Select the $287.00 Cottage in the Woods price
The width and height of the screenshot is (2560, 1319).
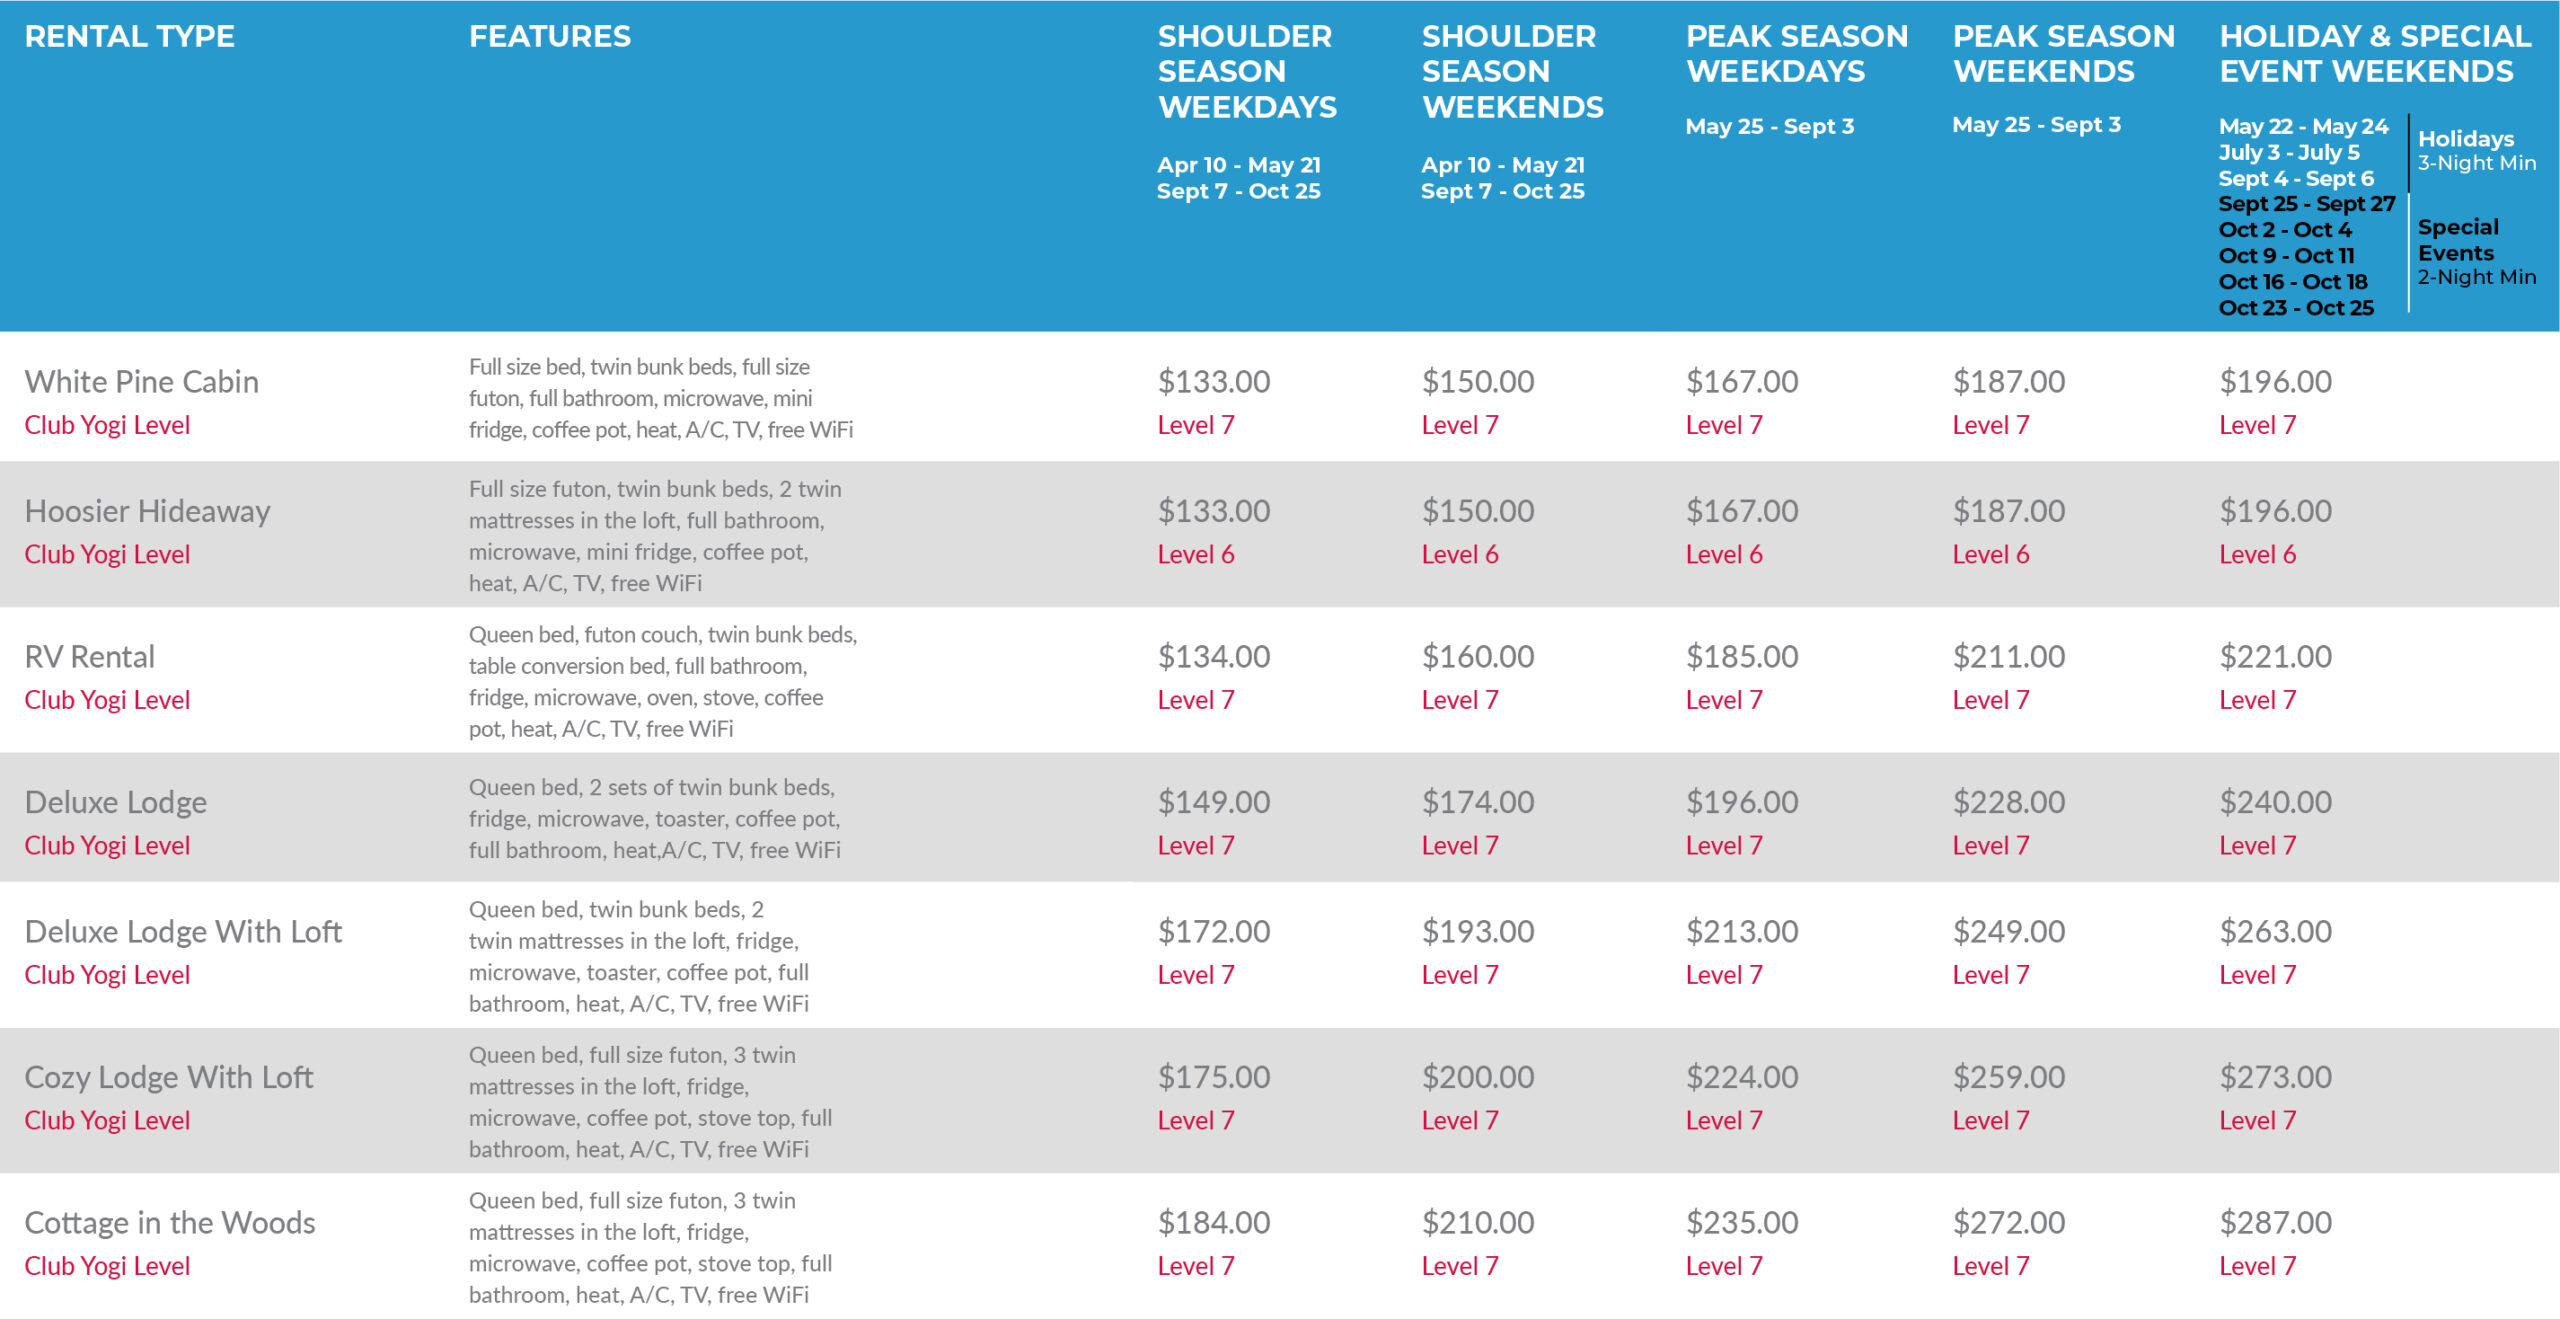click(x=2275, y=1222)
